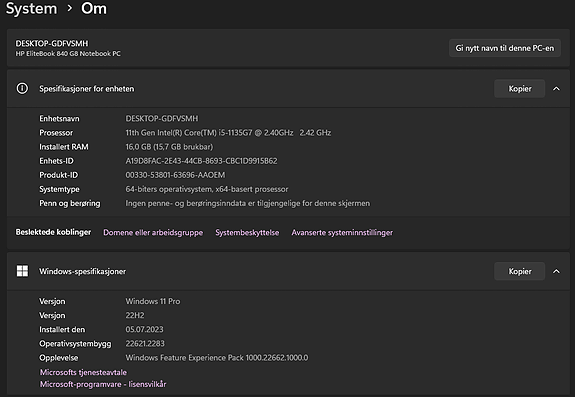
Task: Click the Produkt-ID label
Action: 59,175
